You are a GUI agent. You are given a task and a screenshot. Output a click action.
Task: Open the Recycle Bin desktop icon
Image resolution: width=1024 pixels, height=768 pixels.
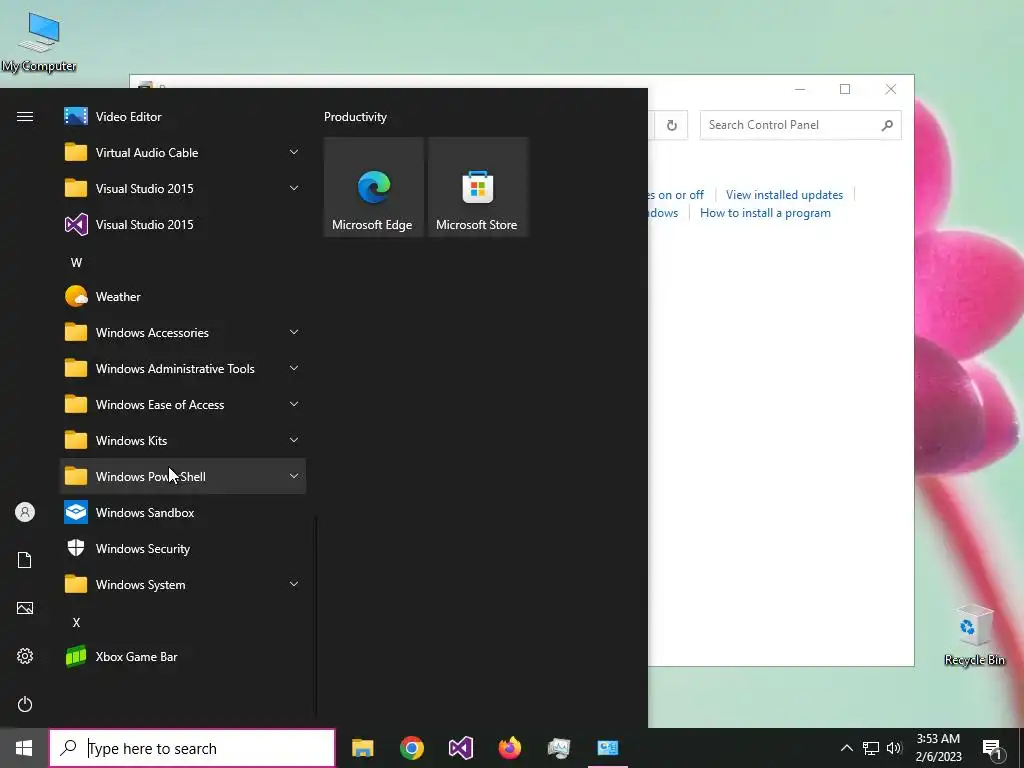(x=974, y=635)
